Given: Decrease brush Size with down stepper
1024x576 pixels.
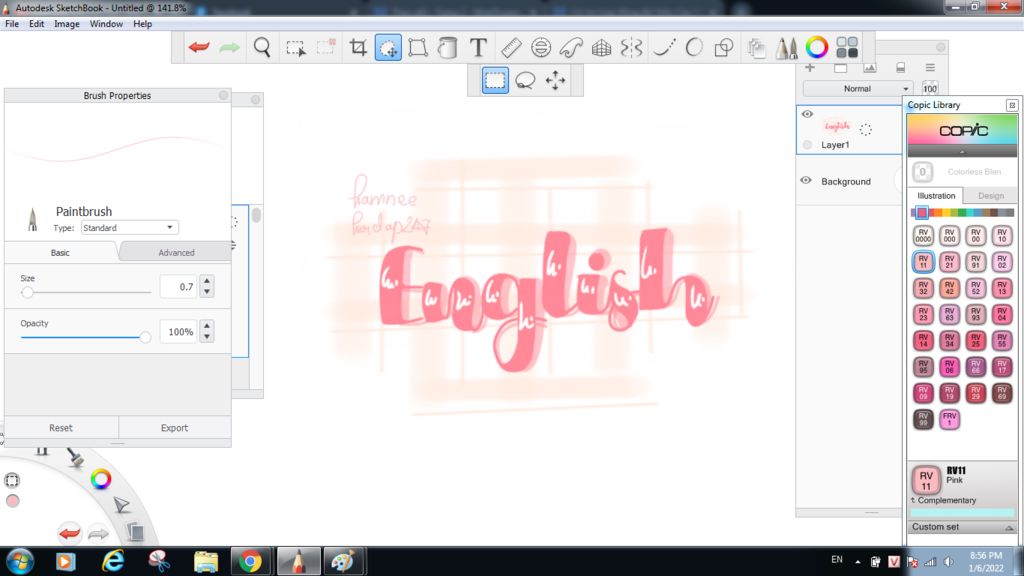Looking at the screenshot, I should (207, 292).
